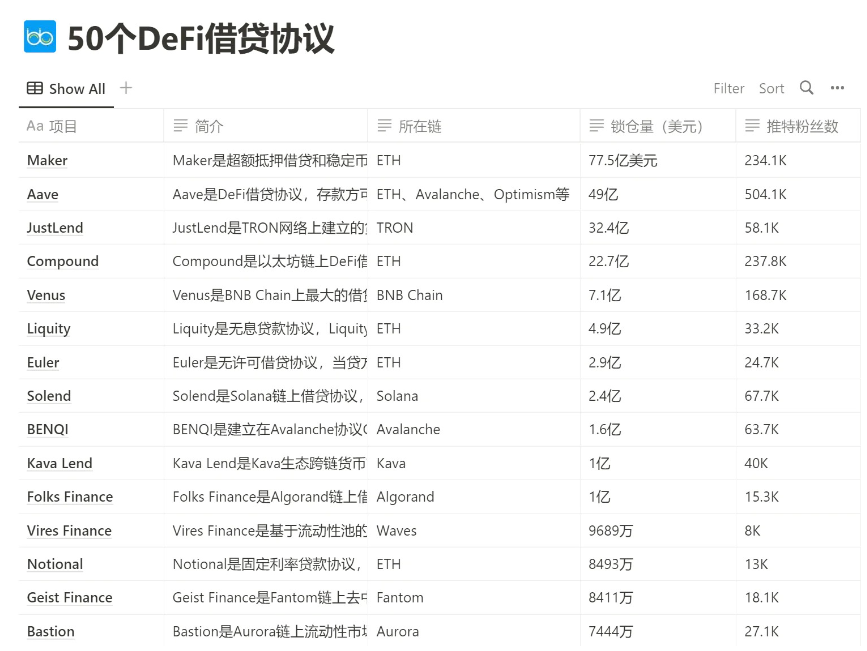The height and width of the screenshot is (651, 867).
Task: Click the 所在链 column header
Action: coord(474,126)
